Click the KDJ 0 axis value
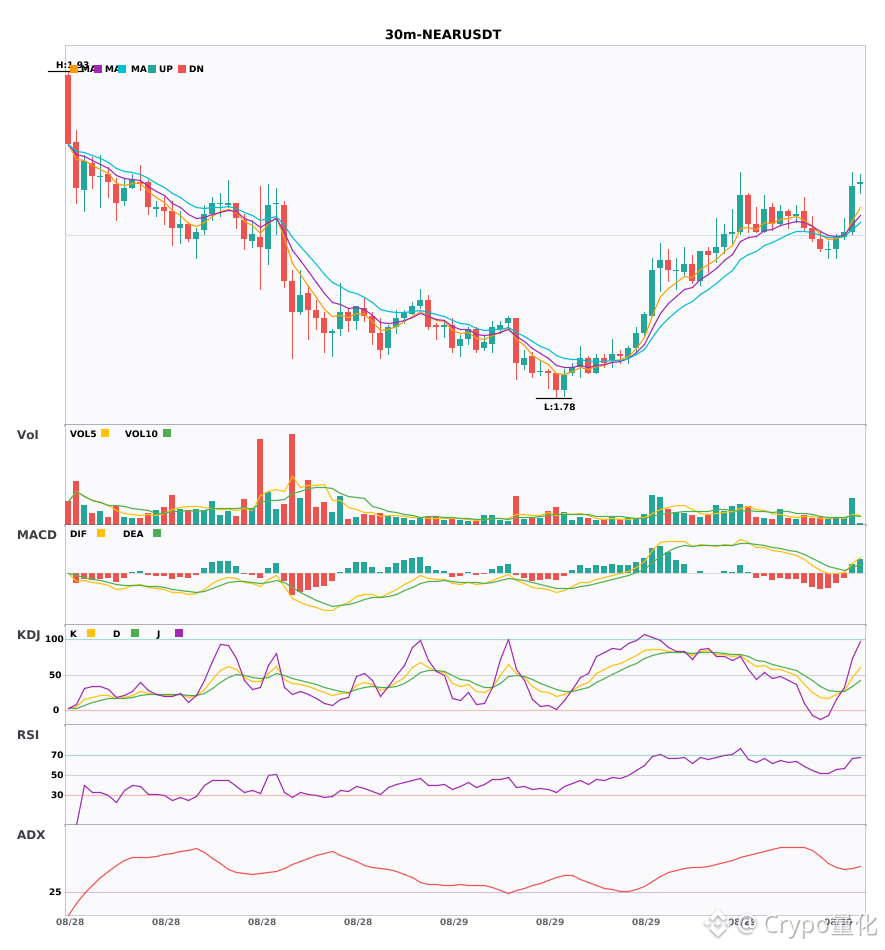The width and height of the screenshot is (885, 950). tap(56, 710)
